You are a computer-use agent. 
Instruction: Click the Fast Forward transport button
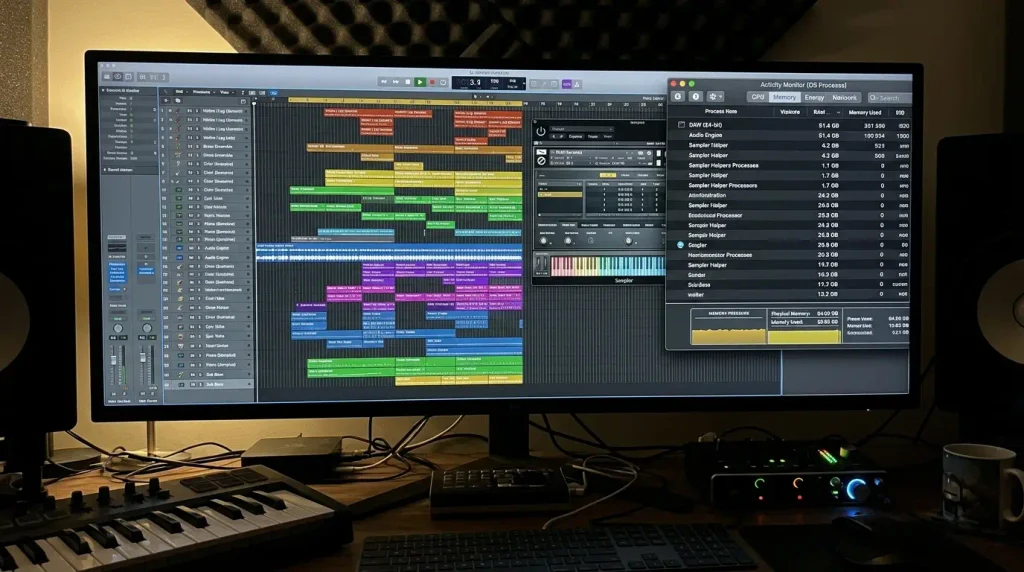[396, 82]
